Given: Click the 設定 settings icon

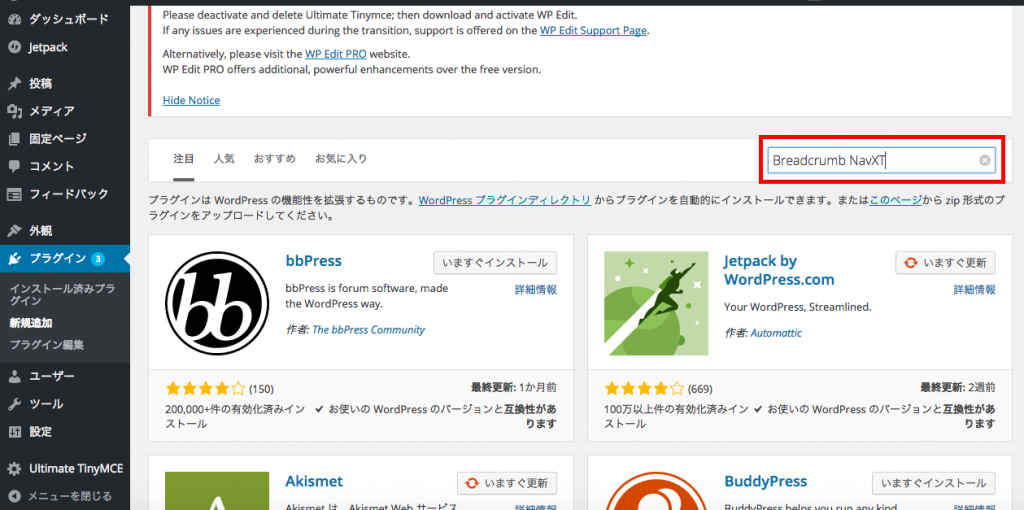Looking at the screenshot, I should point(14,432).
